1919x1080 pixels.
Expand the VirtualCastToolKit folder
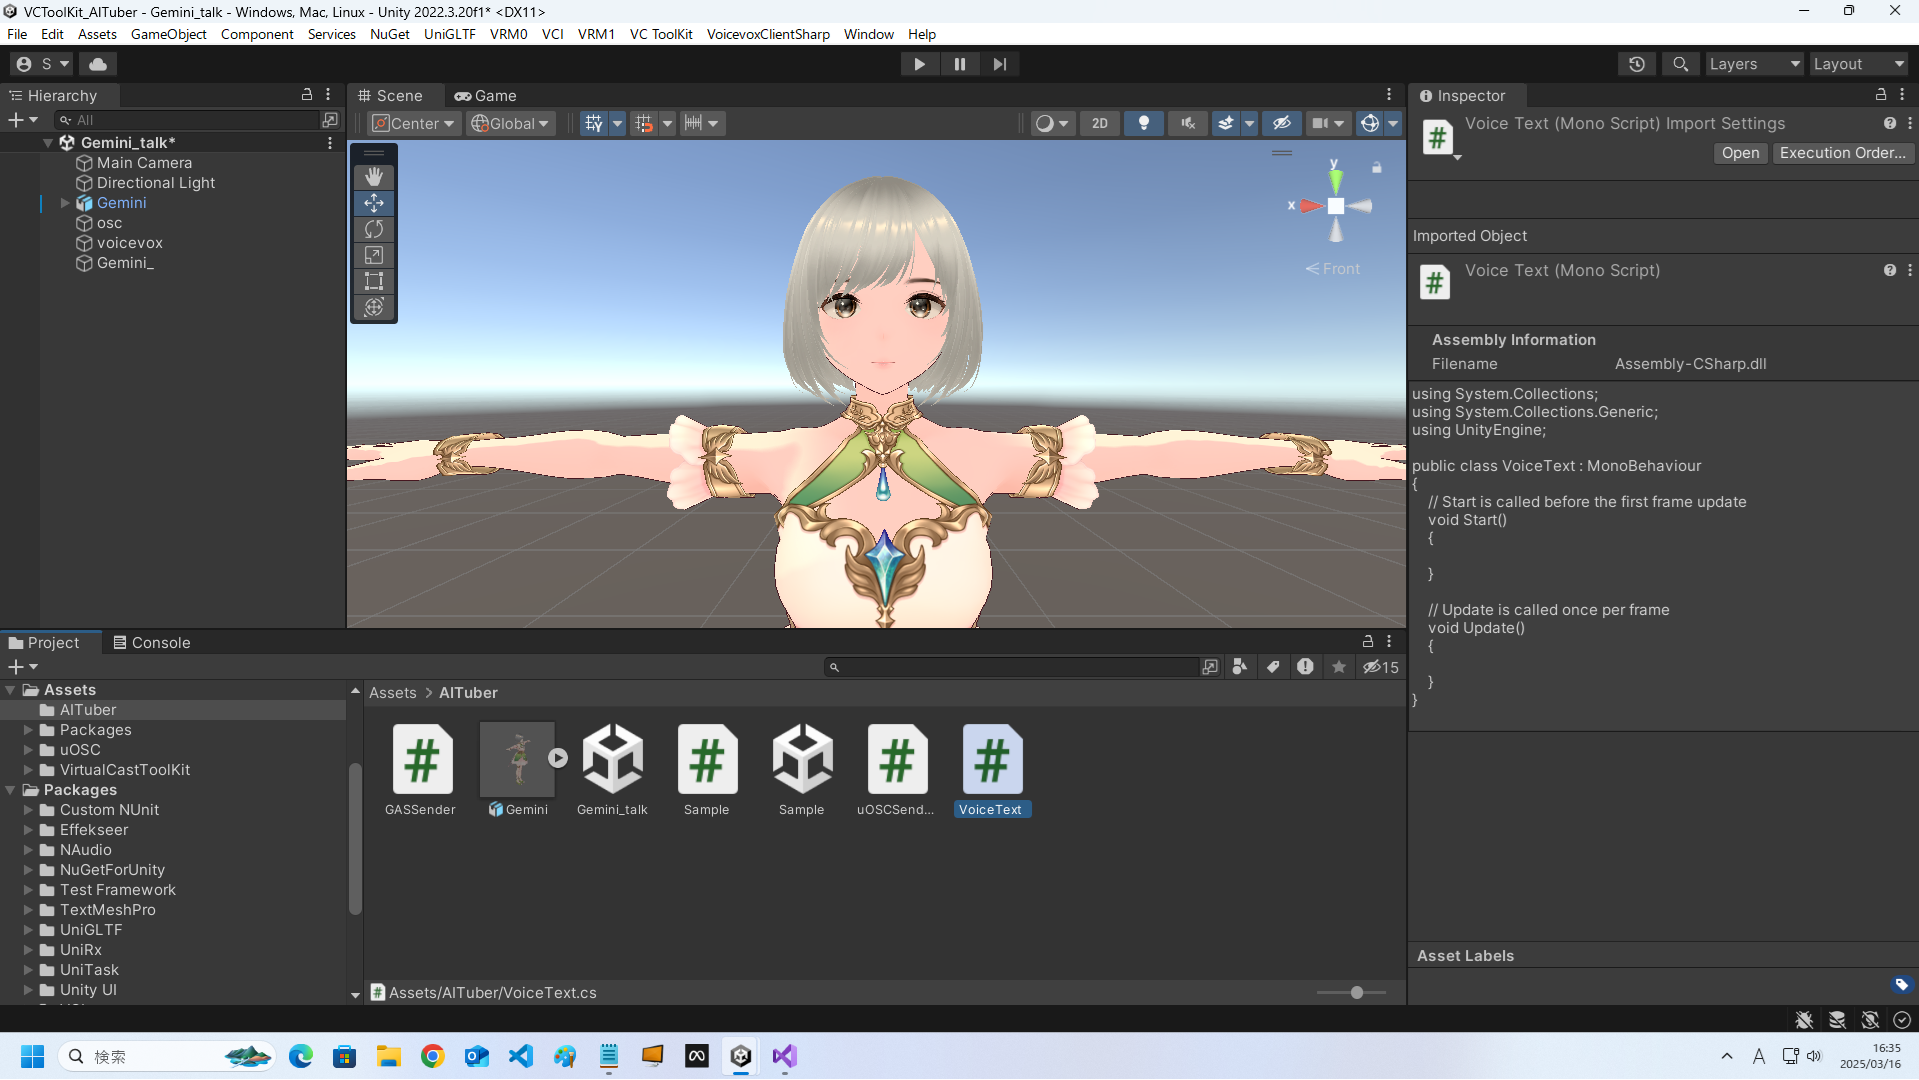point(29,770)
